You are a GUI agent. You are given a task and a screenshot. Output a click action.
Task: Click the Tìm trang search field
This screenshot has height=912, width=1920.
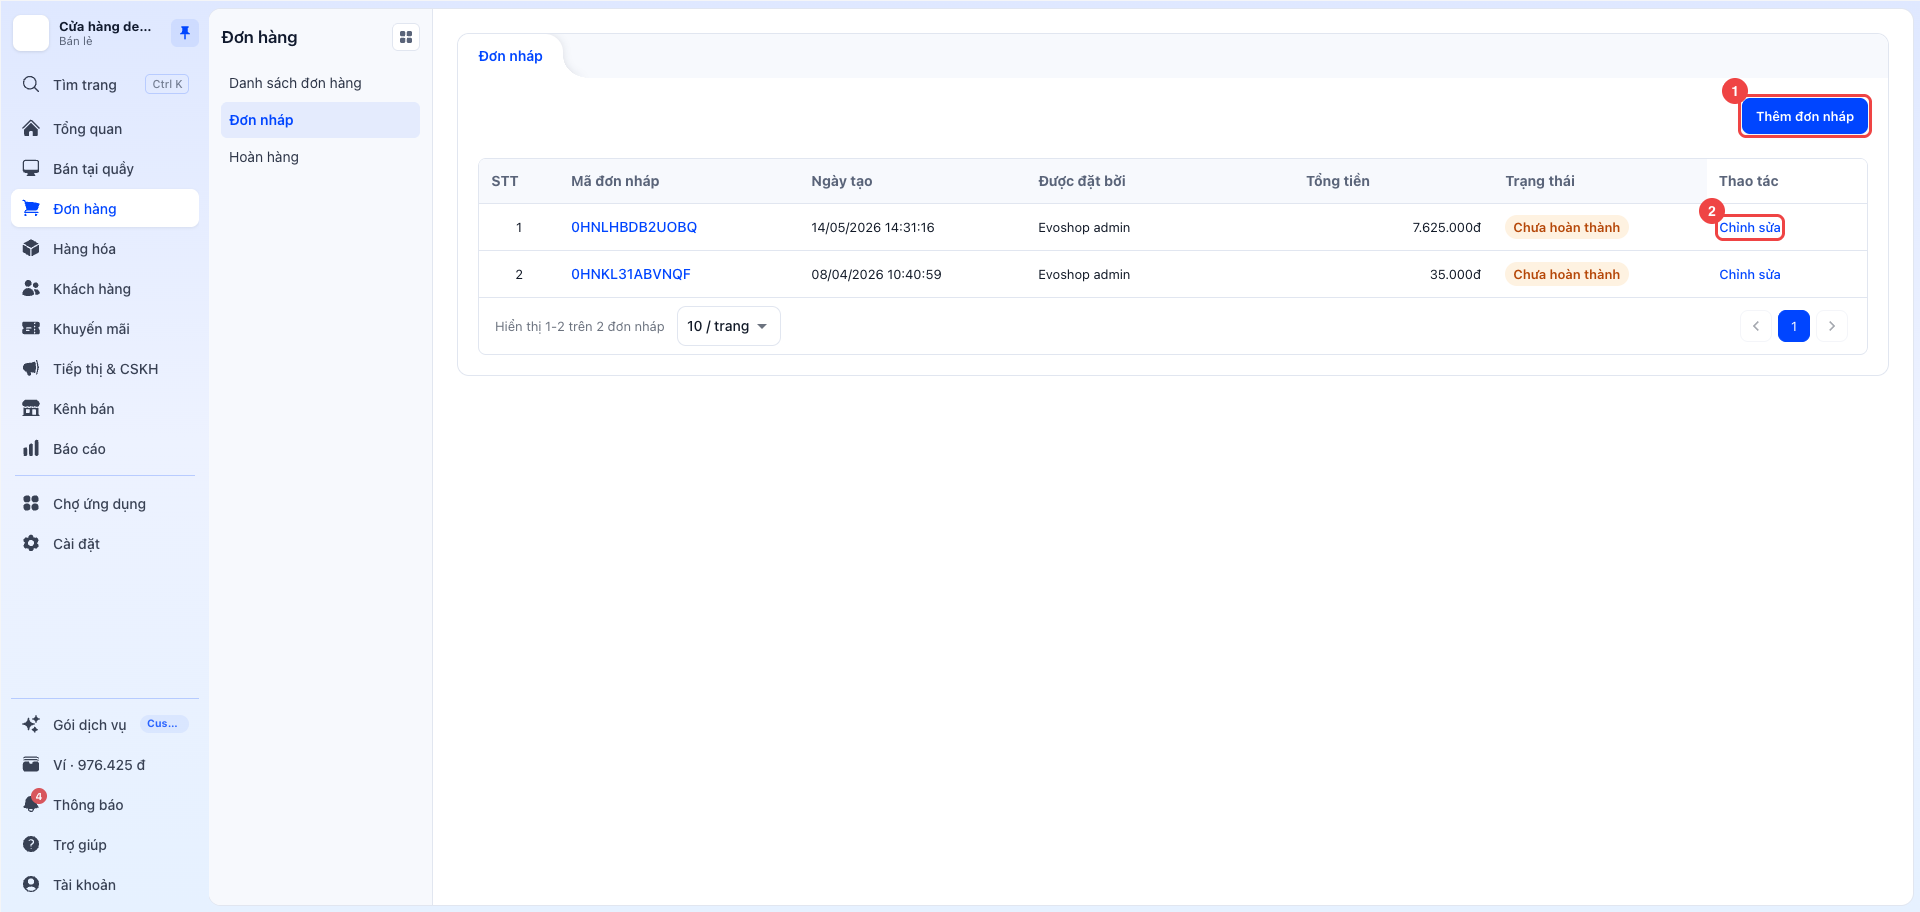point(105,84)
